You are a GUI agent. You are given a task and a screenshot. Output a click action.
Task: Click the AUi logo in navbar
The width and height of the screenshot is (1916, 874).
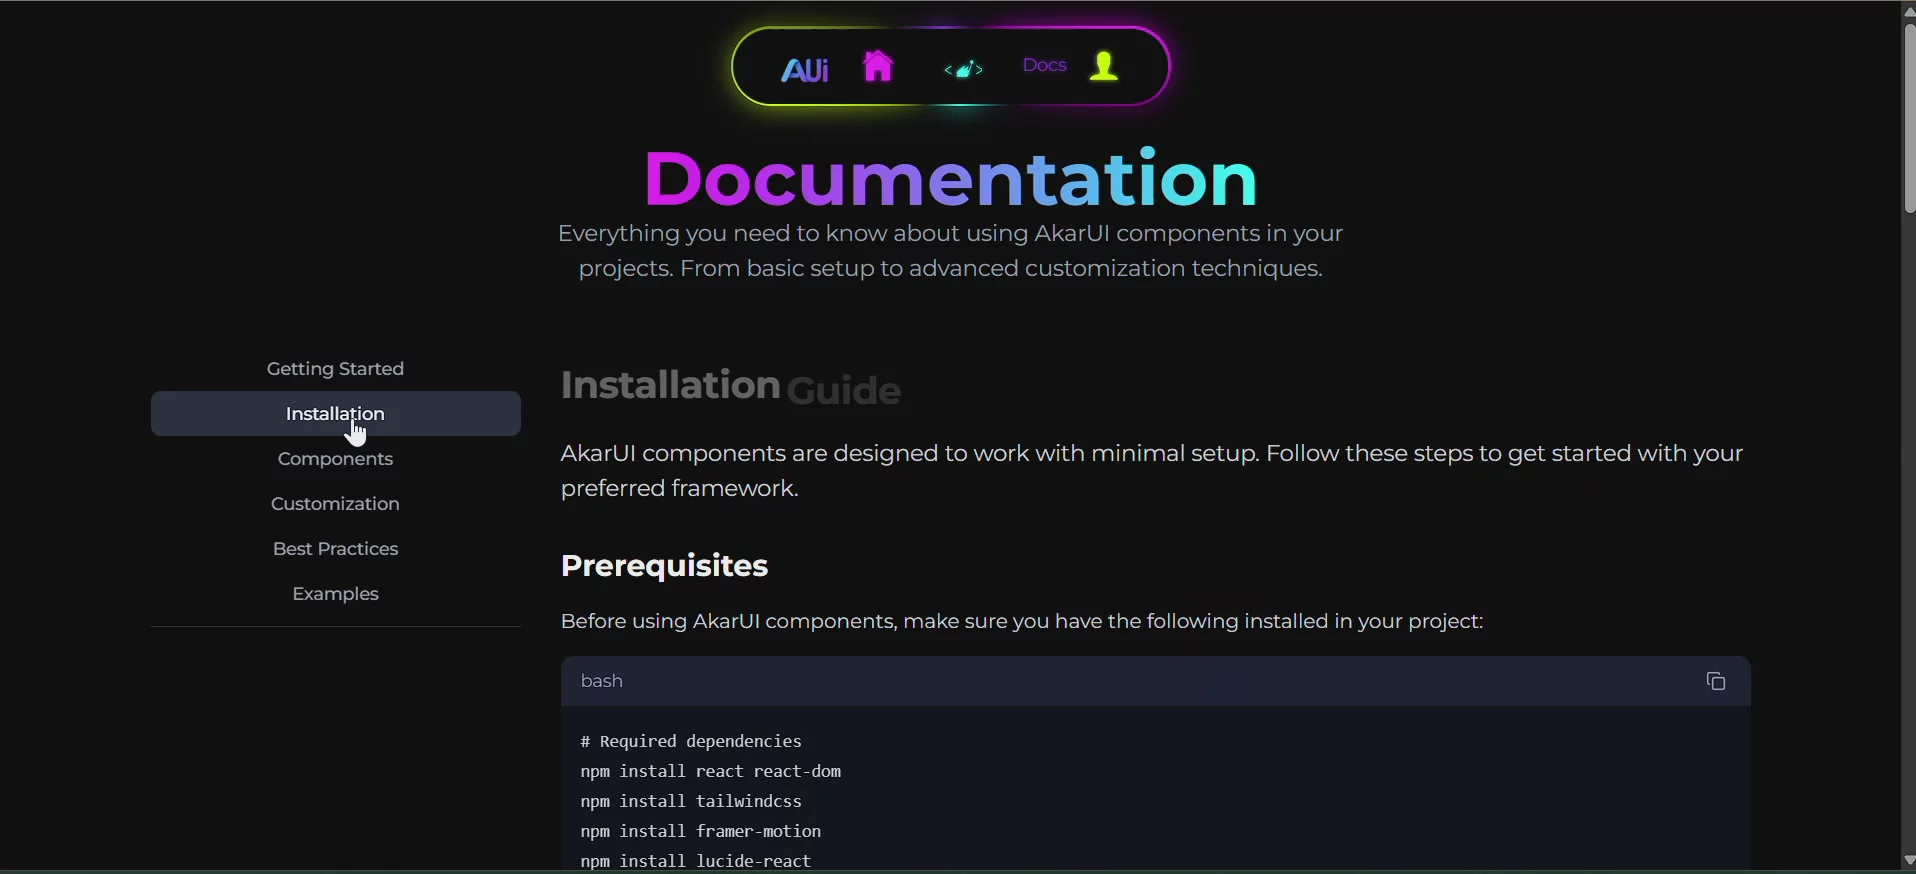coord(805,69)
